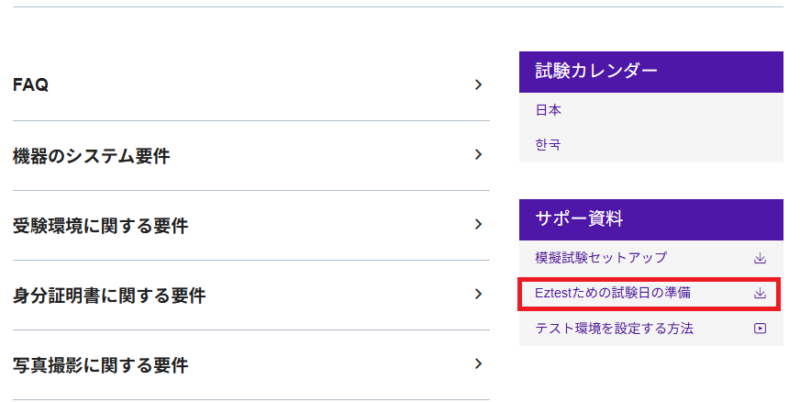Screen dimensions: 800x402
Task: Click the 機器のシステム要件 heading
Action: (x=91, y=156)
